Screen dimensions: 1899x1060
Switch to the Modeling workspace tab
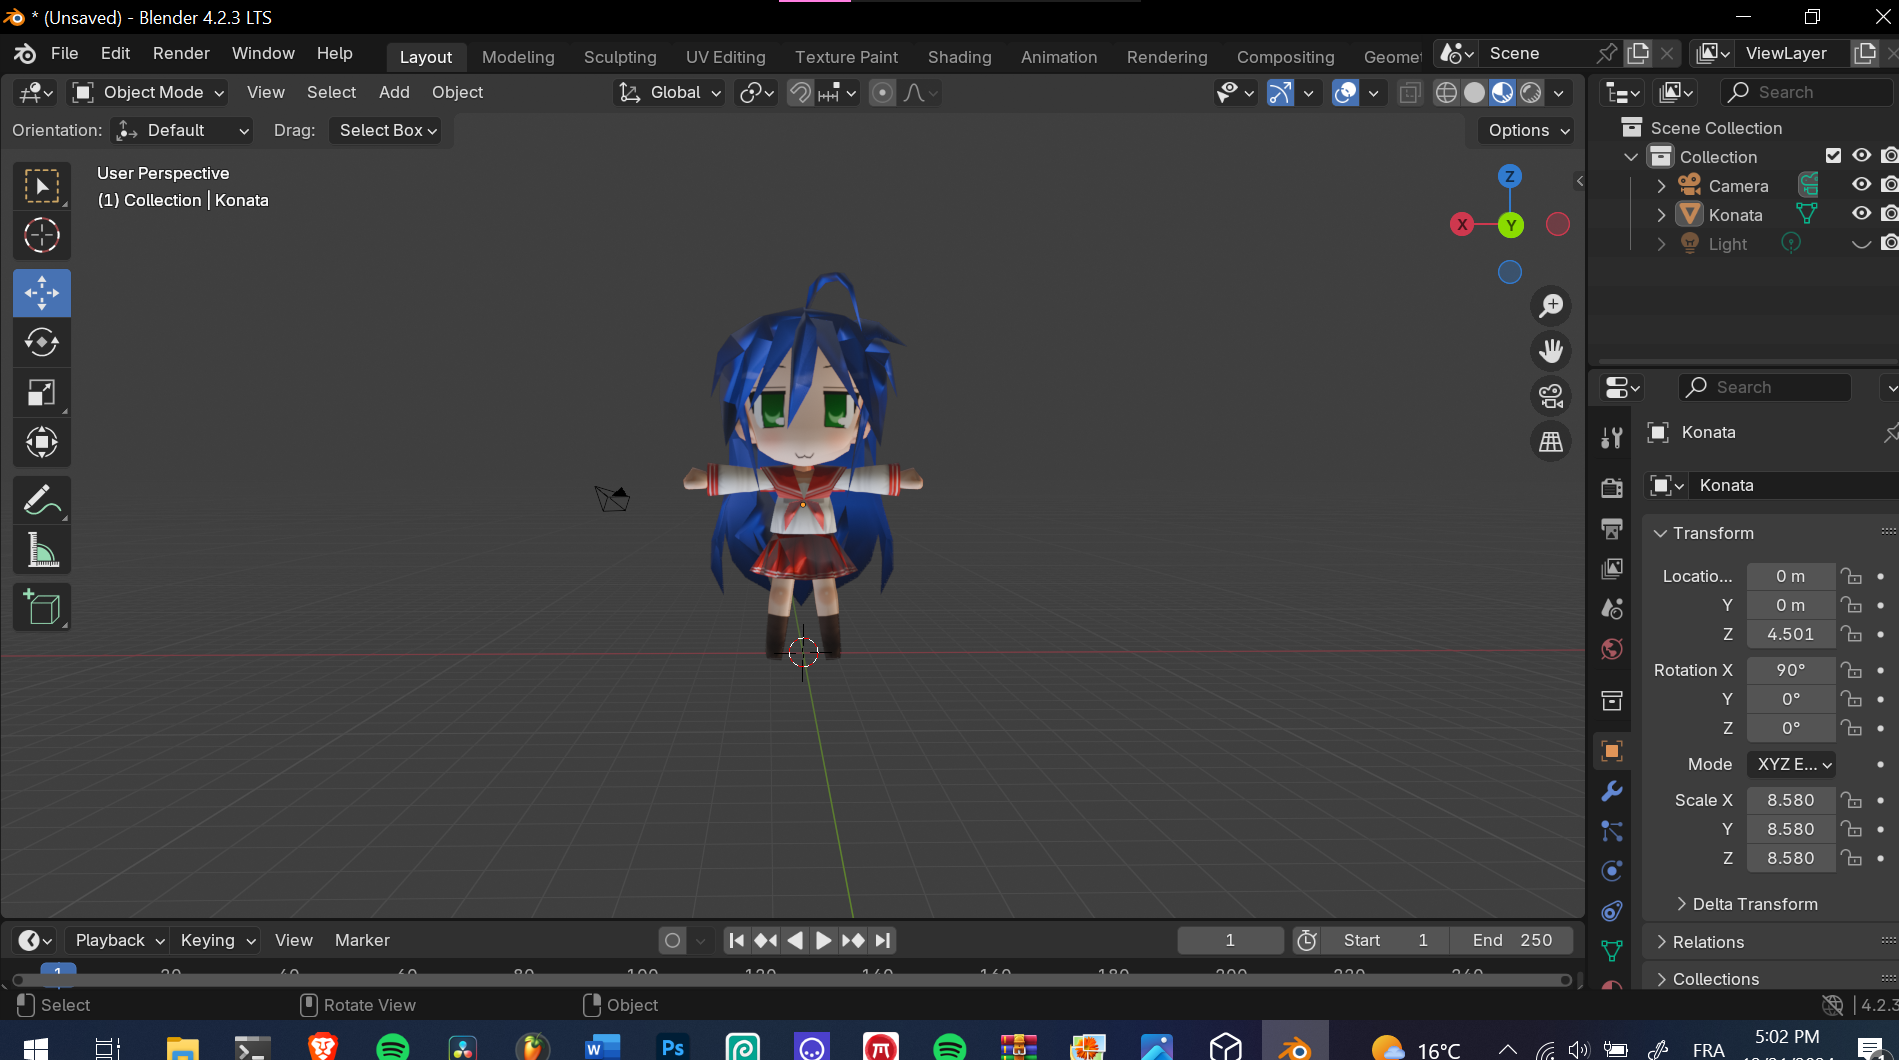[518, 57]
